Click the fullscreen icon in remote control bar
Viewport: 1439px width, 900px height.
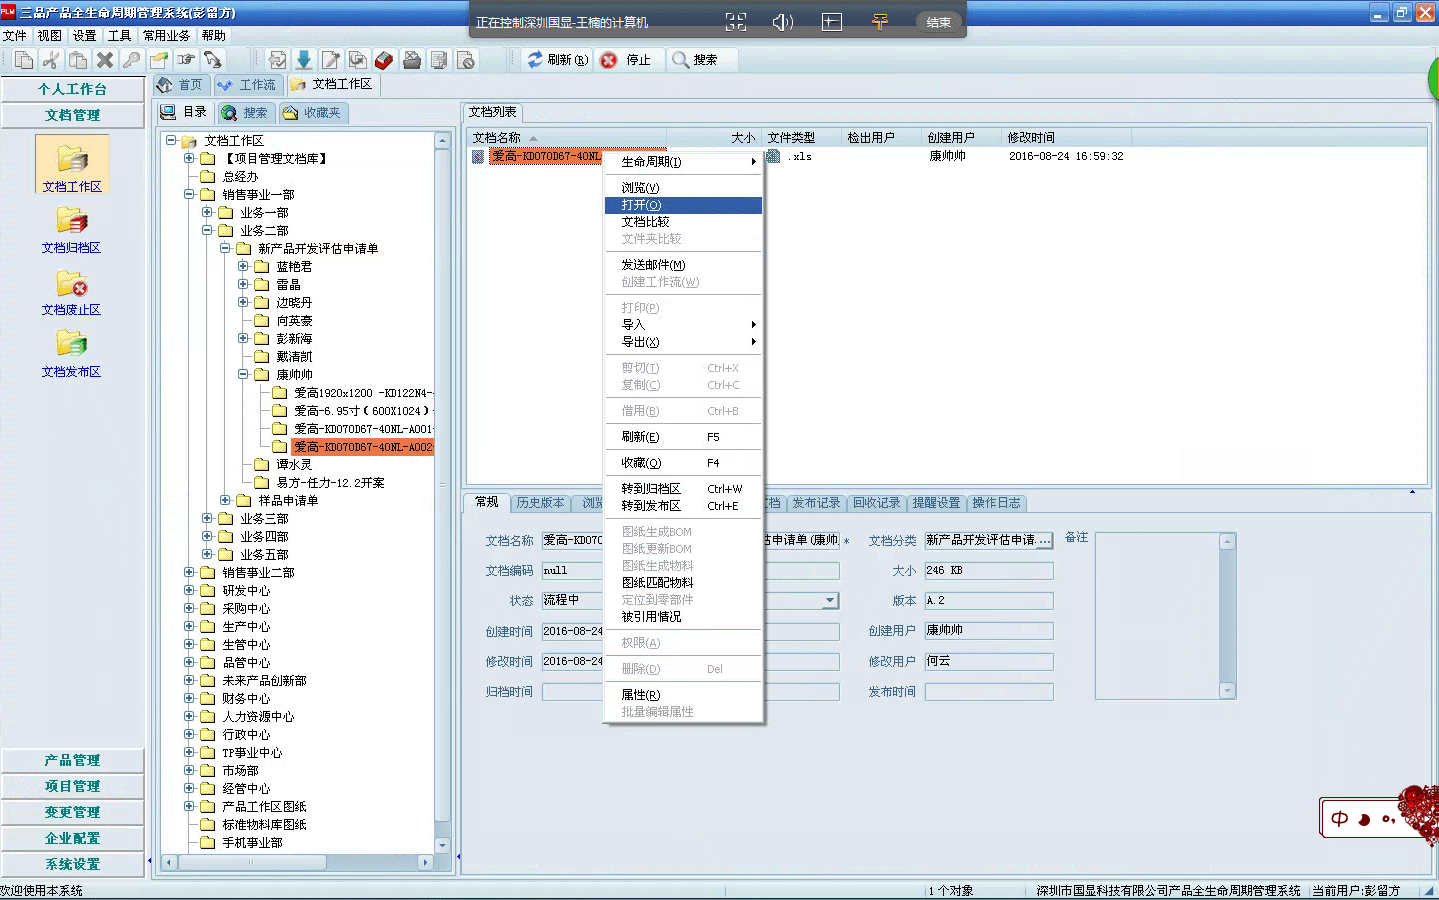click(x=736, y=22)
